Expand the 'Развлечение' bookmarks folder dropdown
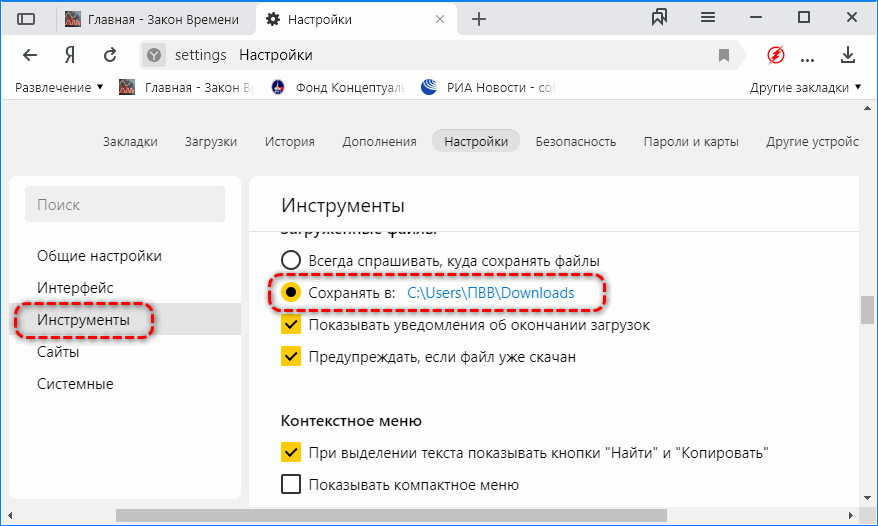 pyautogui.click(x=60, y=87)
